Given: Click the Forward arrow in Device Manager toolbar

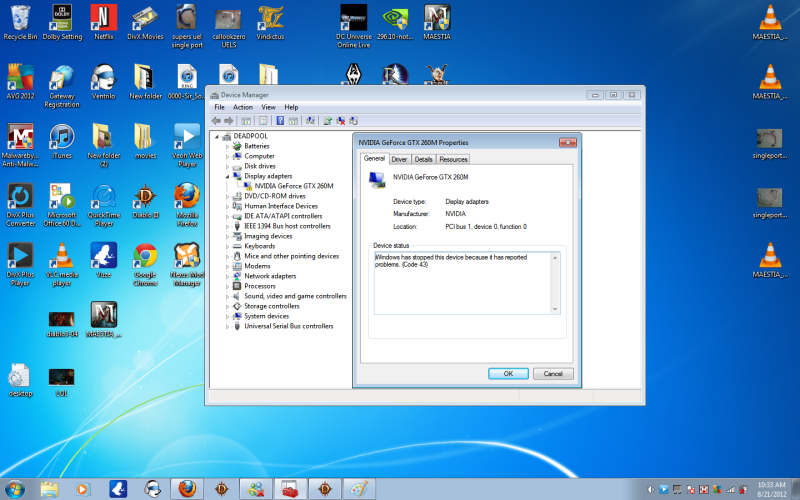Looking at the screenshot, I should 229,121.
